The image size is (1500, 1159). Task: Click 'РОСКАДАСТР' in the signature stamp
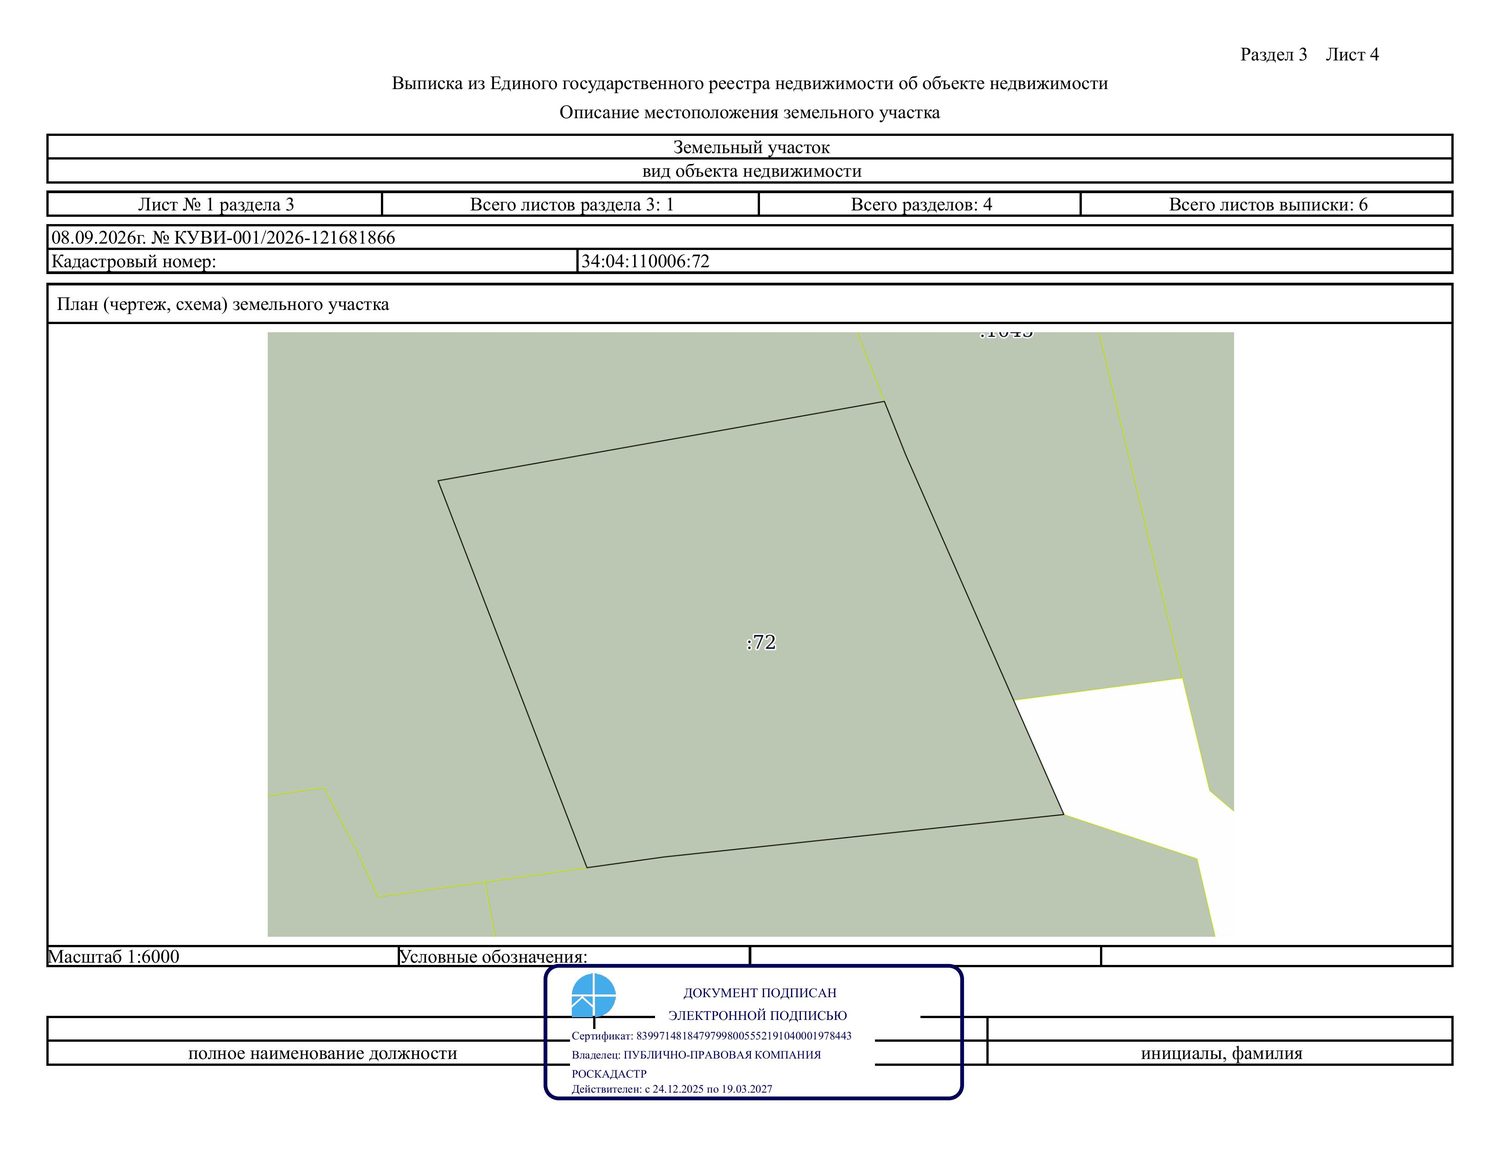(609, 1074)
